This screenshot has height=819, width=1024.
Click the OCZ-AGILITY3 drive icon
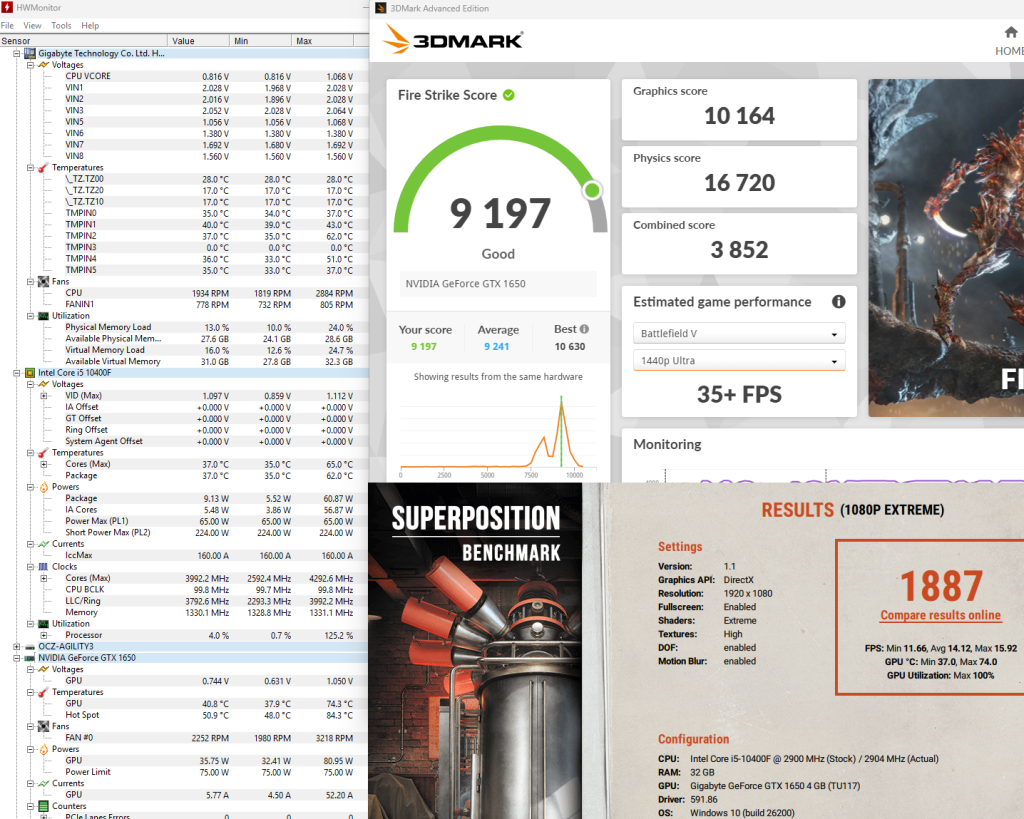29,647
